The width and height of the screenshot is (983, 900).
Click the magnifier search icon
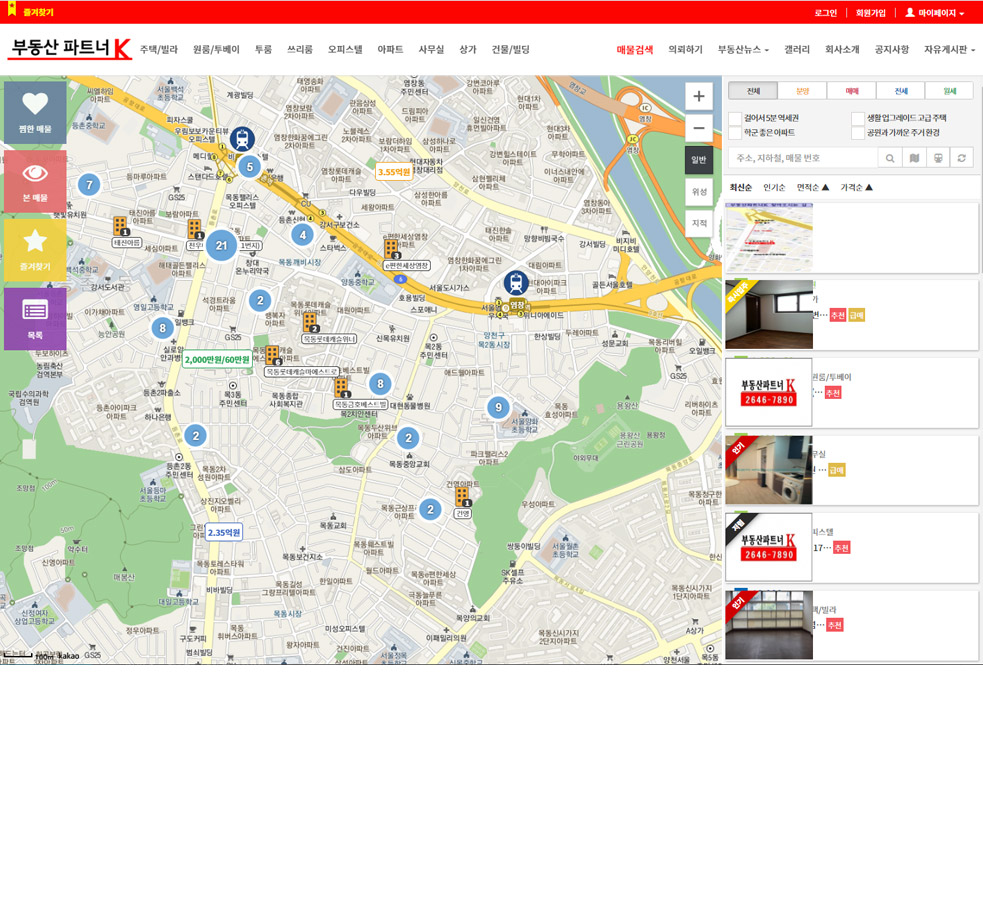(x=889, y=158)
